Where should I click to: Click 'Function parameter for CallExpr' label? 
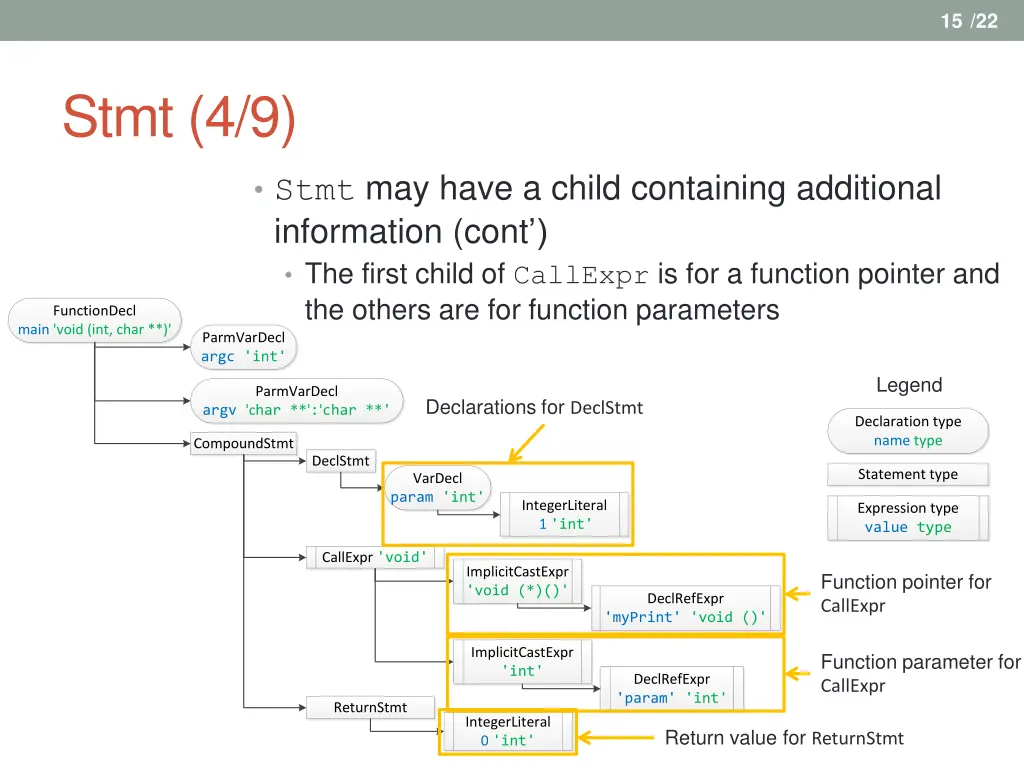(920, 673)
